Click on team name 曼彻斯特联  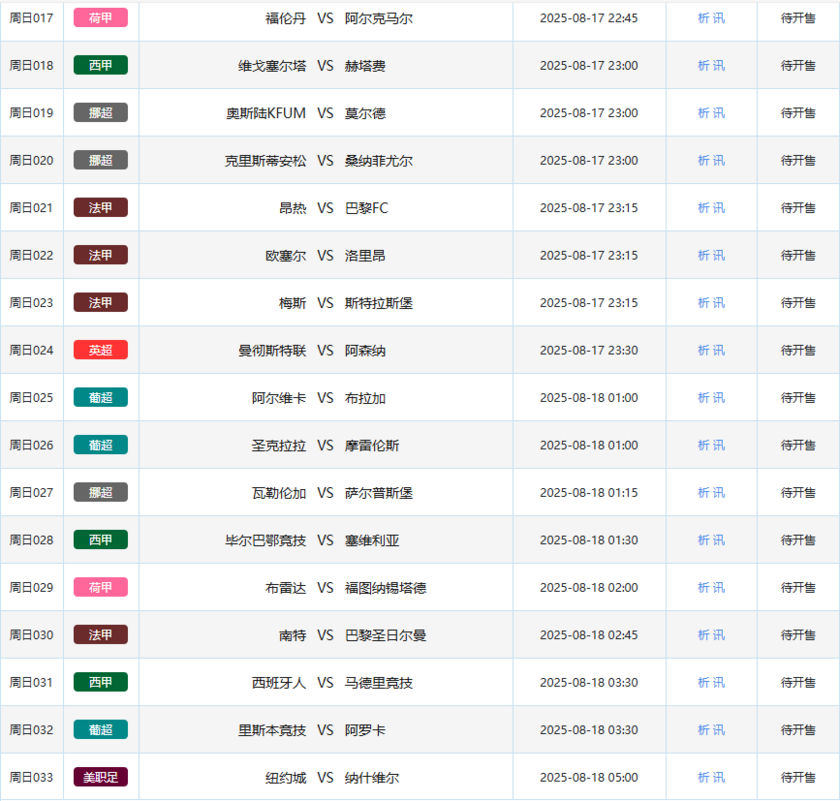pos(272,350)
